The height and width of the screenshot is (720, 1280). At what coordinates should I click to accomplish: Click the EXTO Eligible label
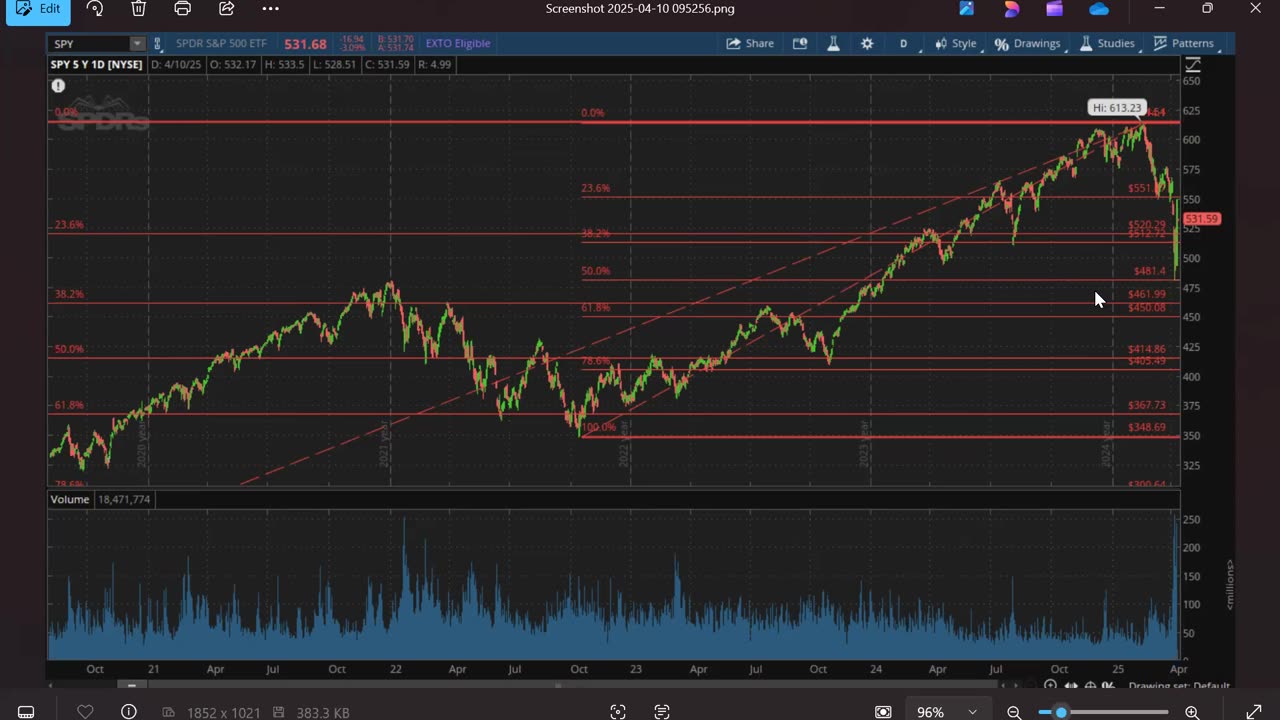tap(458, 44)
